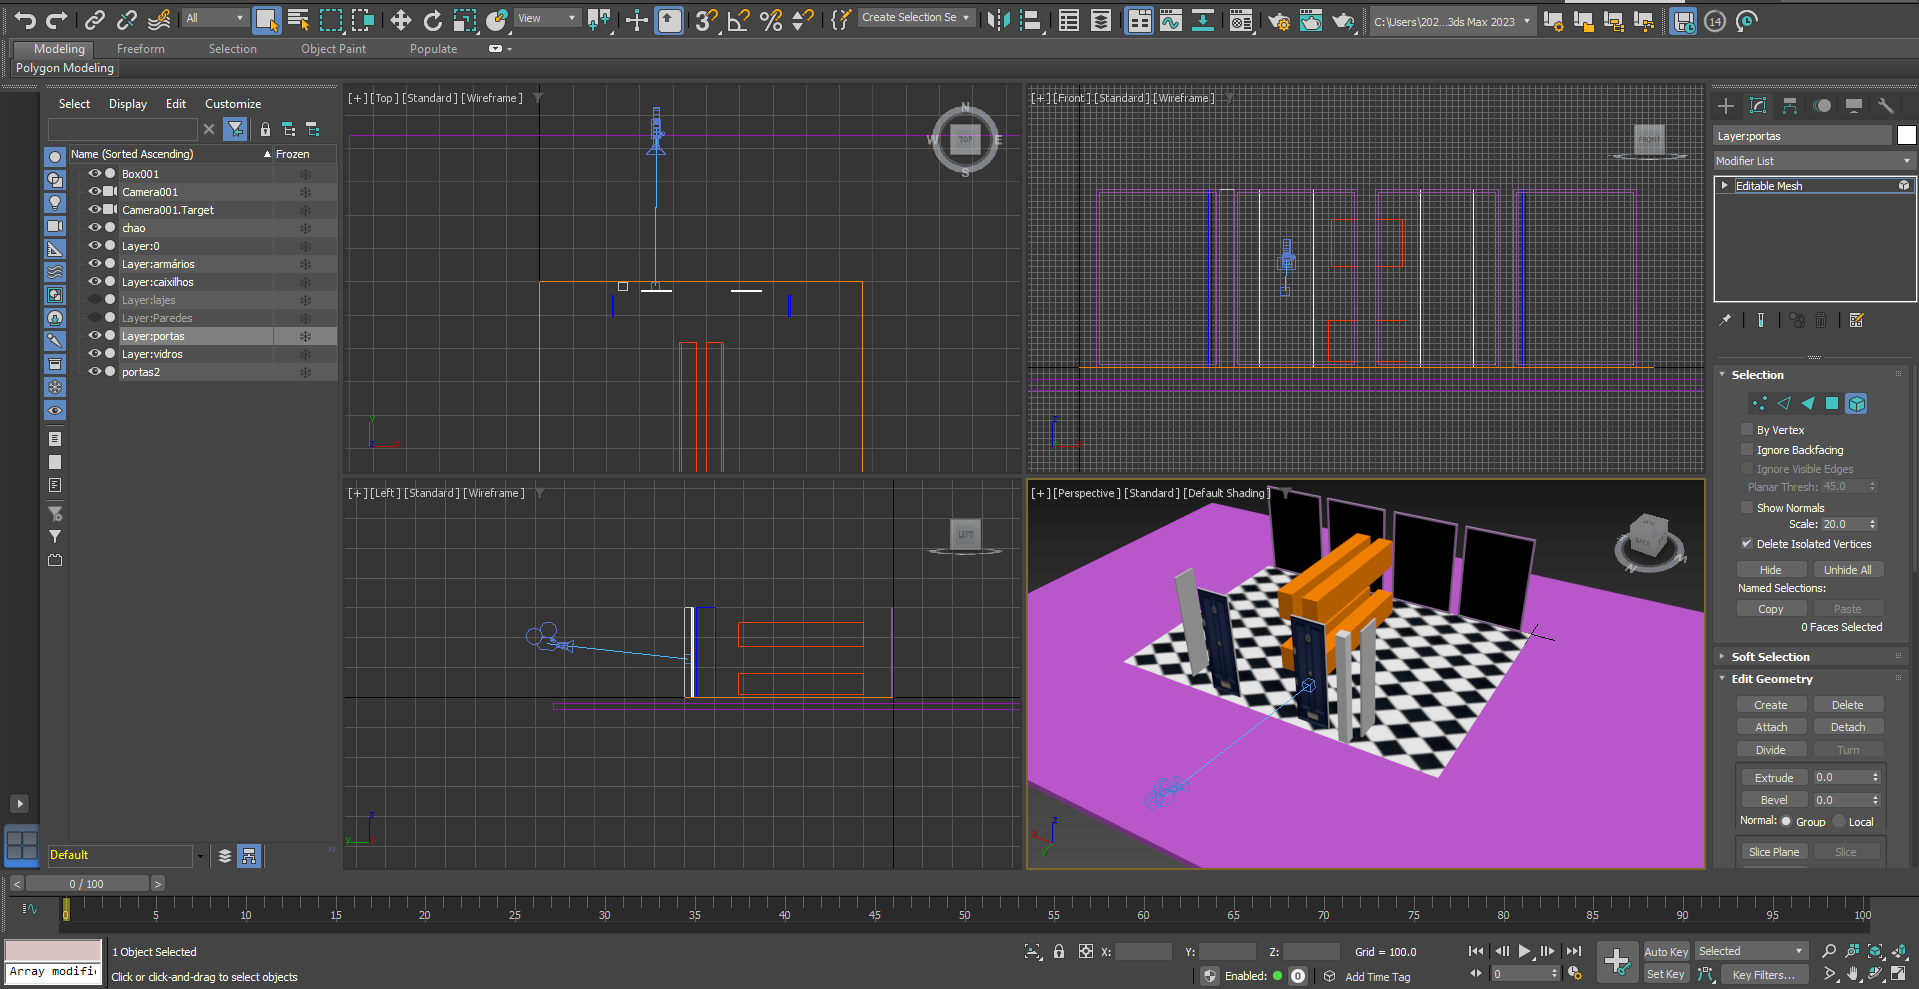The width and height of the screenshot is (1919, 989).
Task: Select Polygon sub-object level icon
Action: pyautogui.click(x=1832, y=403)
